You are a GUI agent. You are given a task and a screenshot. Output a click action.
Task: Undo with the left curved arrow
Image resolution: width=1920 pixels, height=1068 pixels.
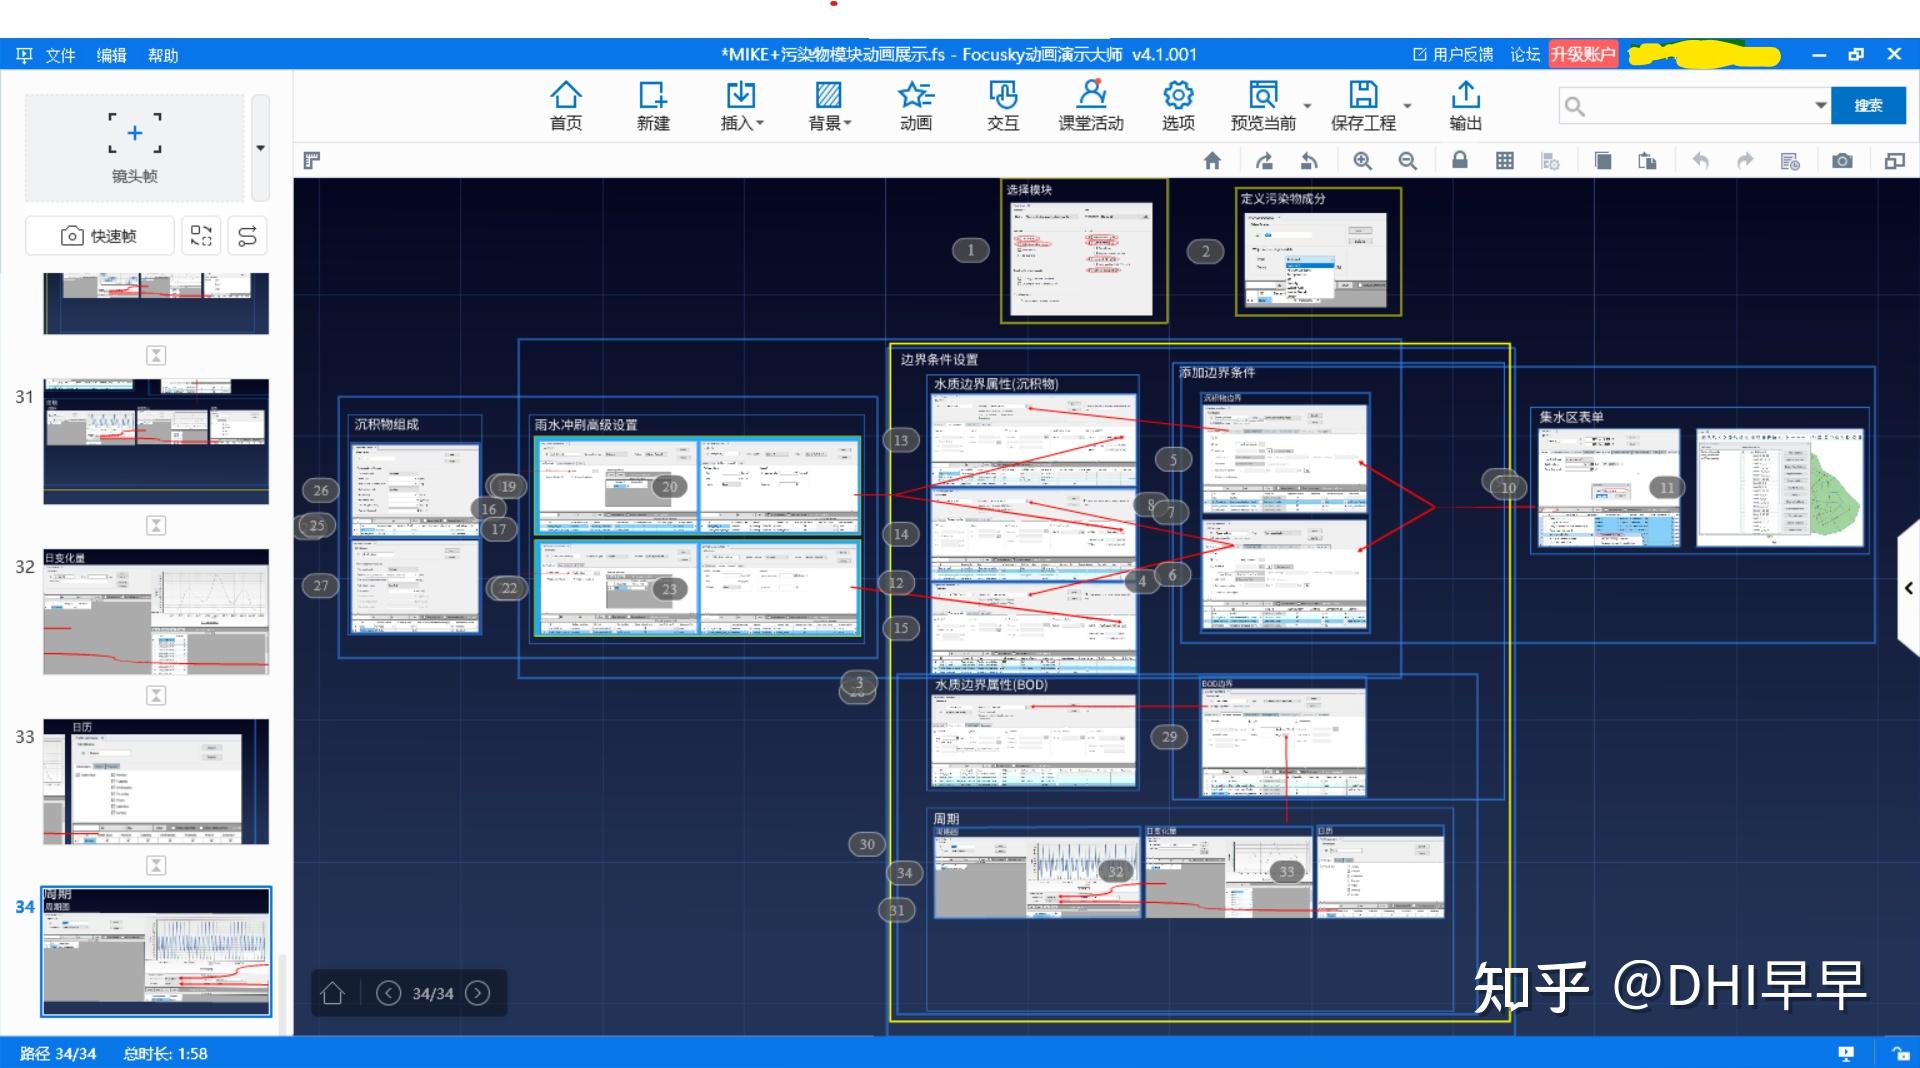point(1700,161)
